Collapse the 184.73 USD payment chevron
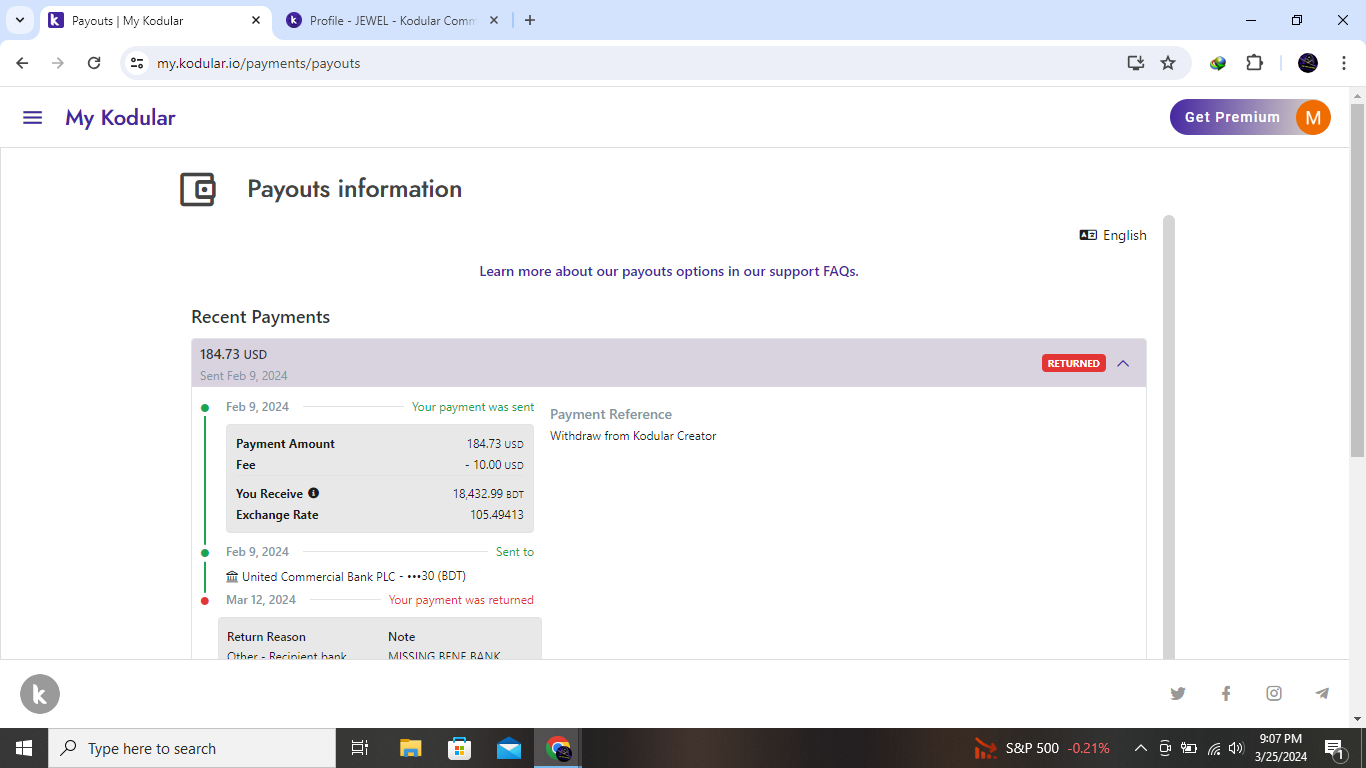The width and height of the screenshot is (1366, 768). tap(1123, 363)
